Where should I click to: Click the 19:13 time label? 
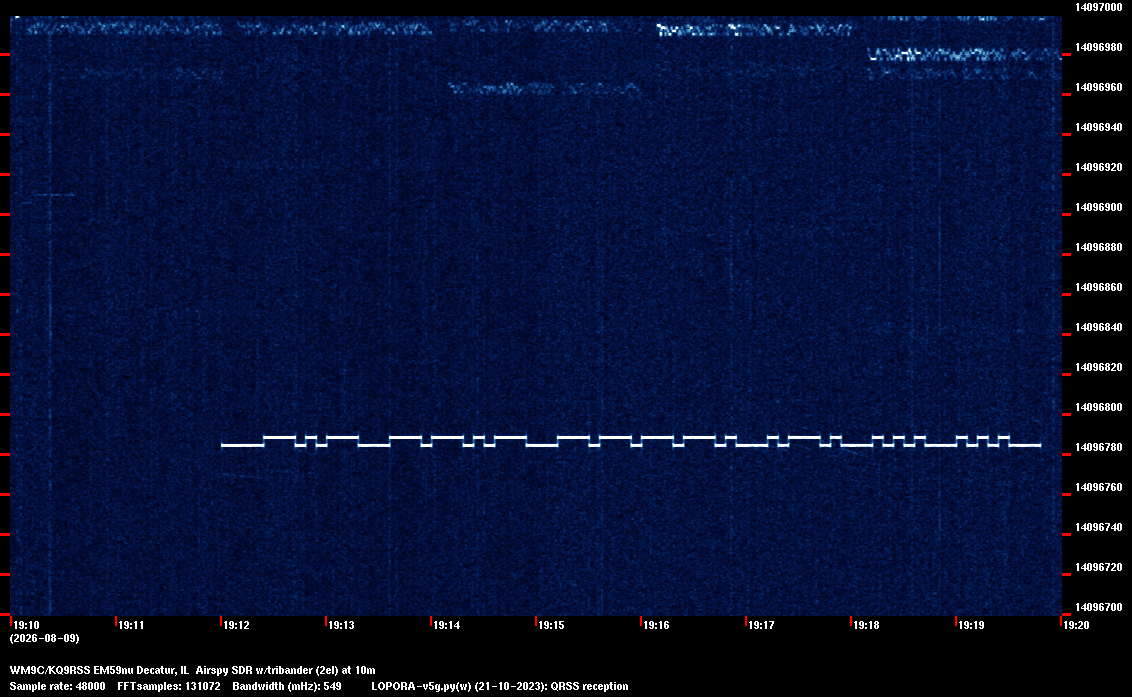[x=341, y=625]
